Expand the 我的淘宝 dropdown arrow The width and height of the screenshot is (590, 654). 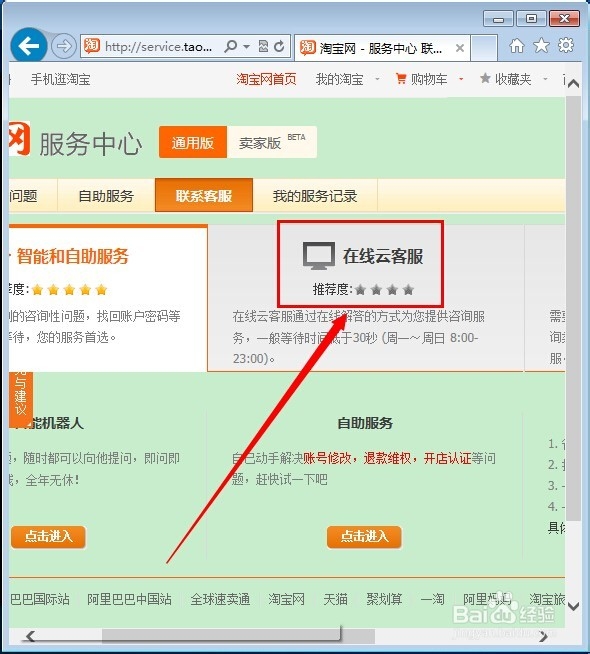(377, 78)
